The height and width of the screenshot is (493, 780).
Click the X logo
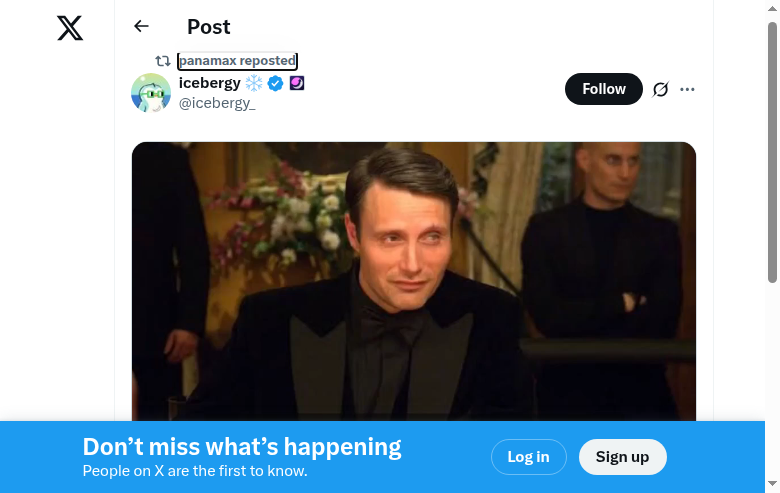70,28
